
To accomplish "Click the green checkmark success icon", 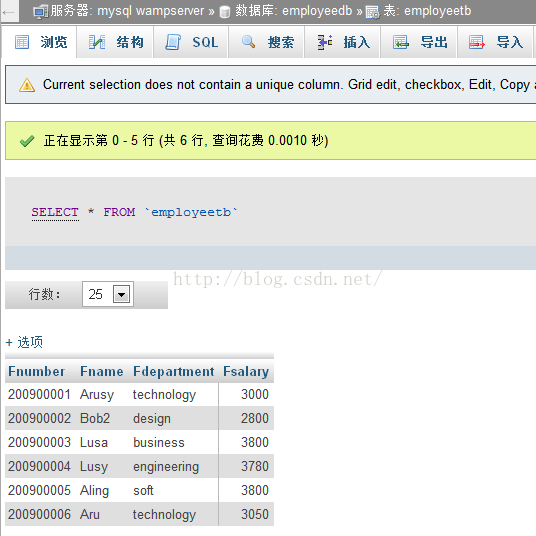I will click(27, 141).
